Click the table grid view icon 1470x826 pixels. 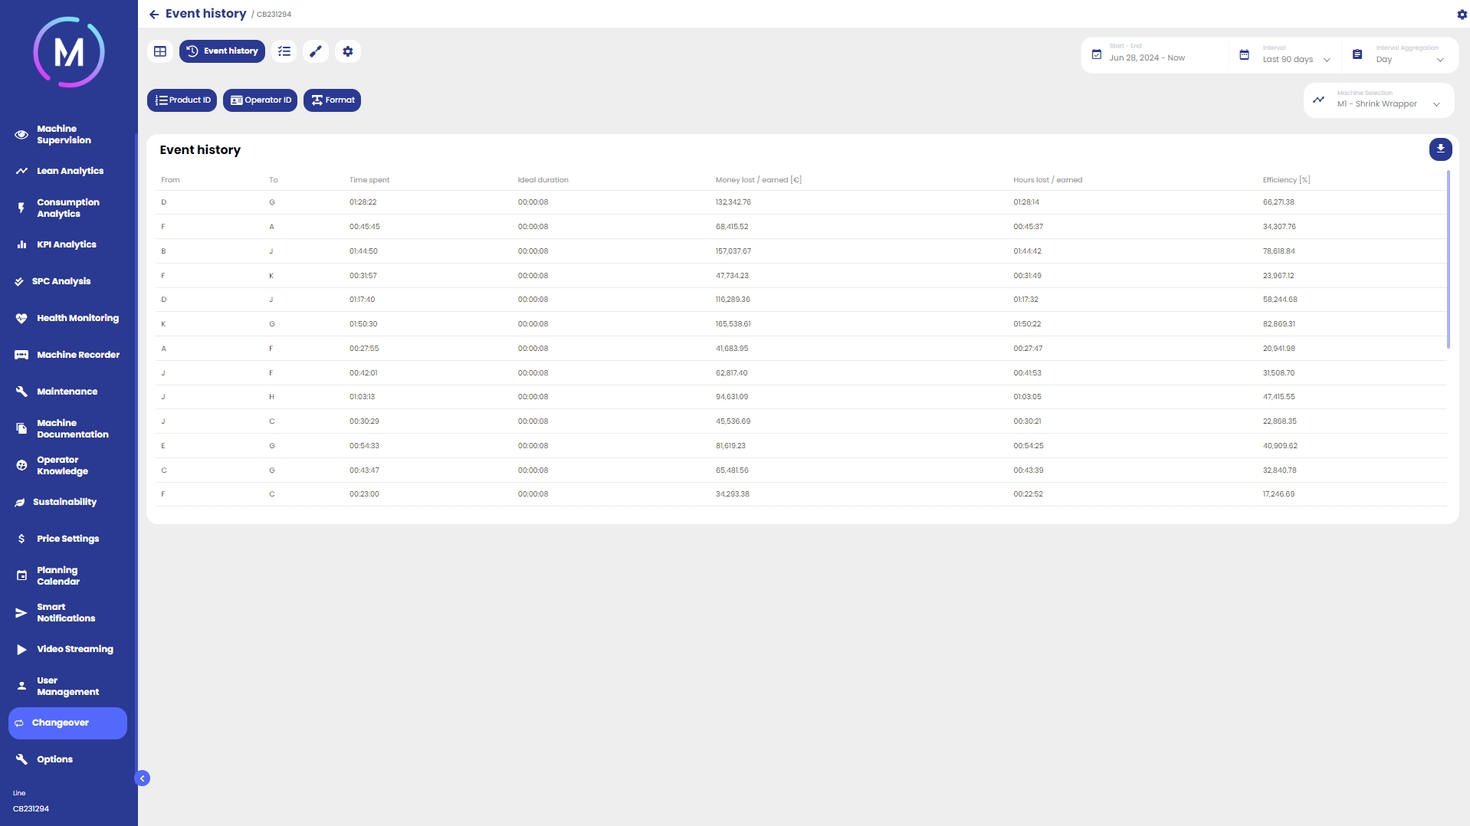point(160,51)
